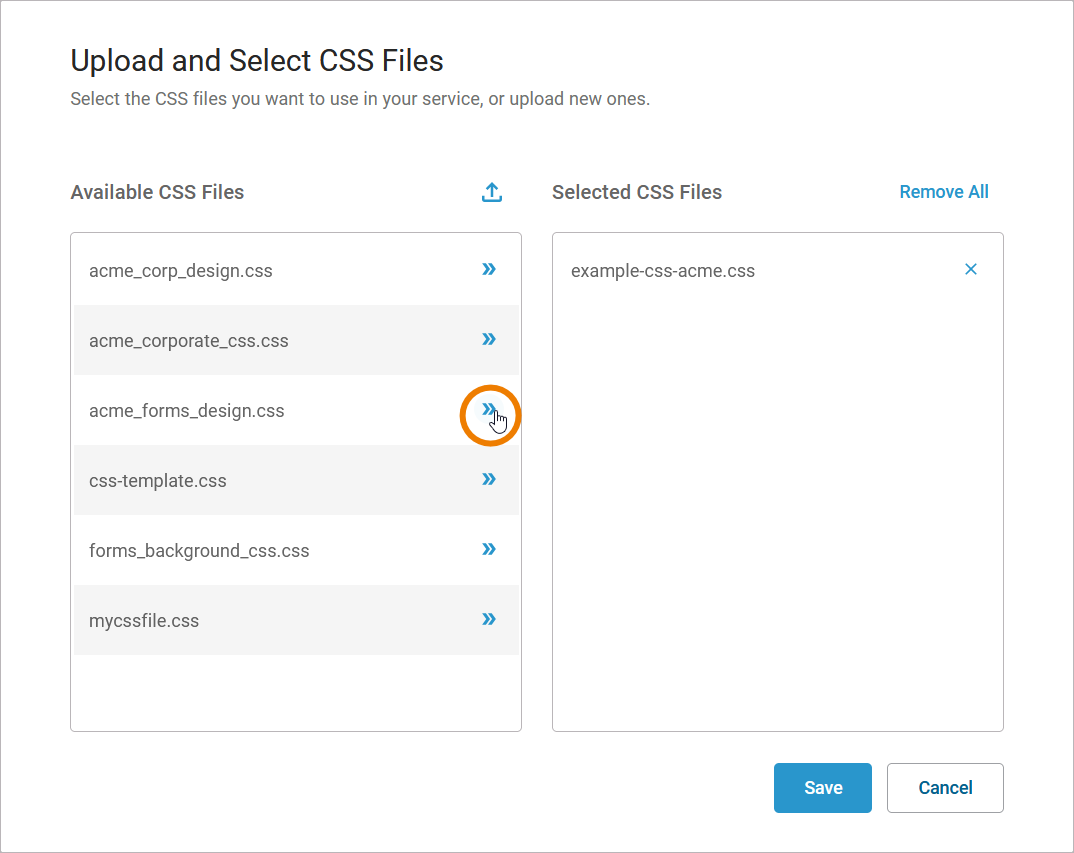This screenshot has width=1074, height=853.
Task: Add acme_corp_design.css using its double arrow
Action: point(489,269)
